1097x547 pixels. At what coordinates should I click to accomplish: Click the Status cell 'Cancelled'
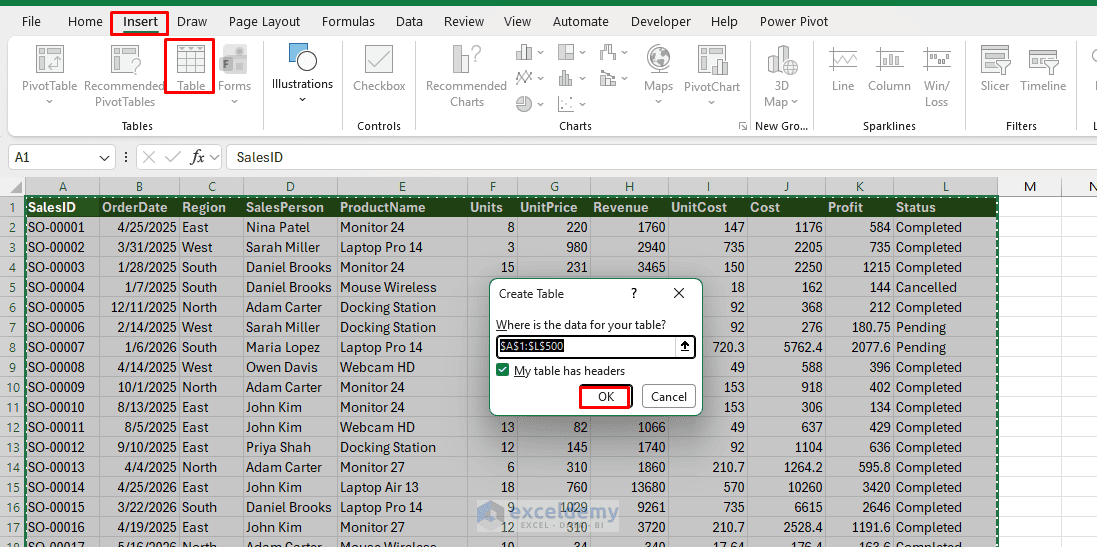click(945, 287)
